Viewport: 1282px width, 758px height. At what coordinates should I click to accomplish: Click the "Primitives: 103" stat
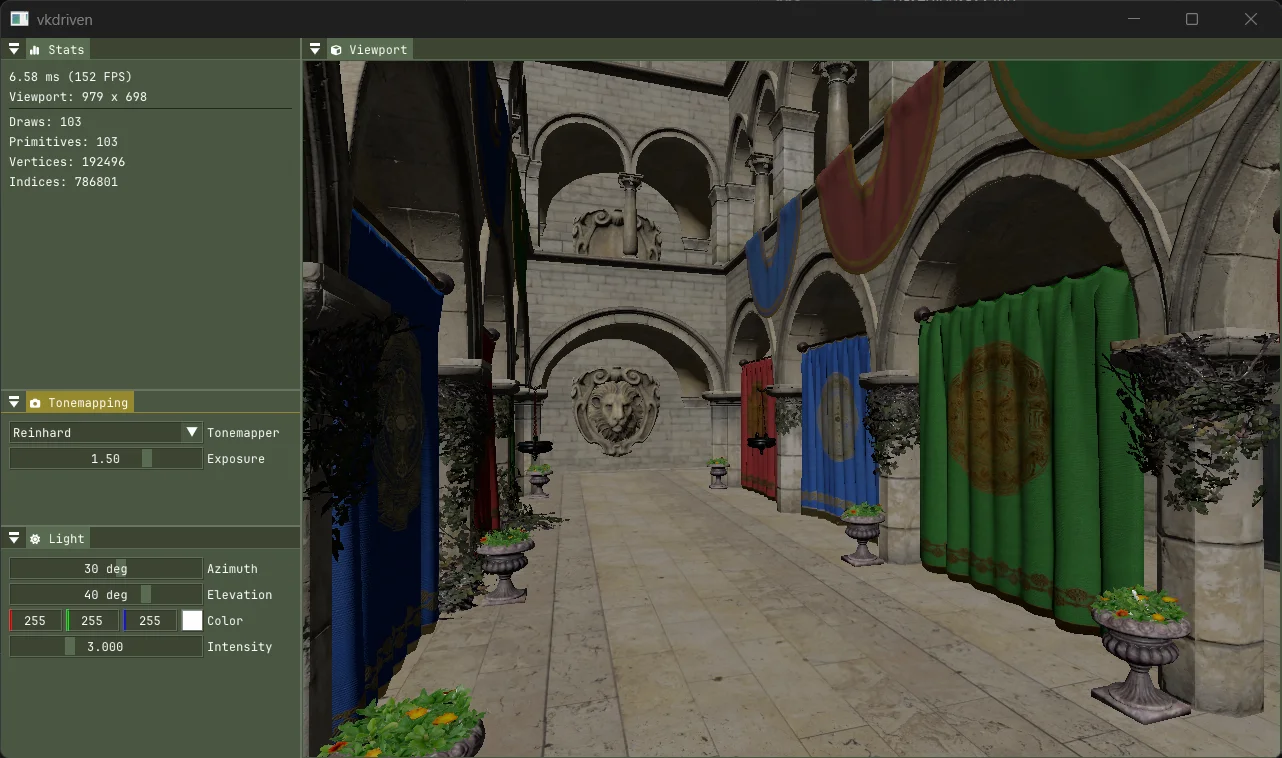point(64,141)
